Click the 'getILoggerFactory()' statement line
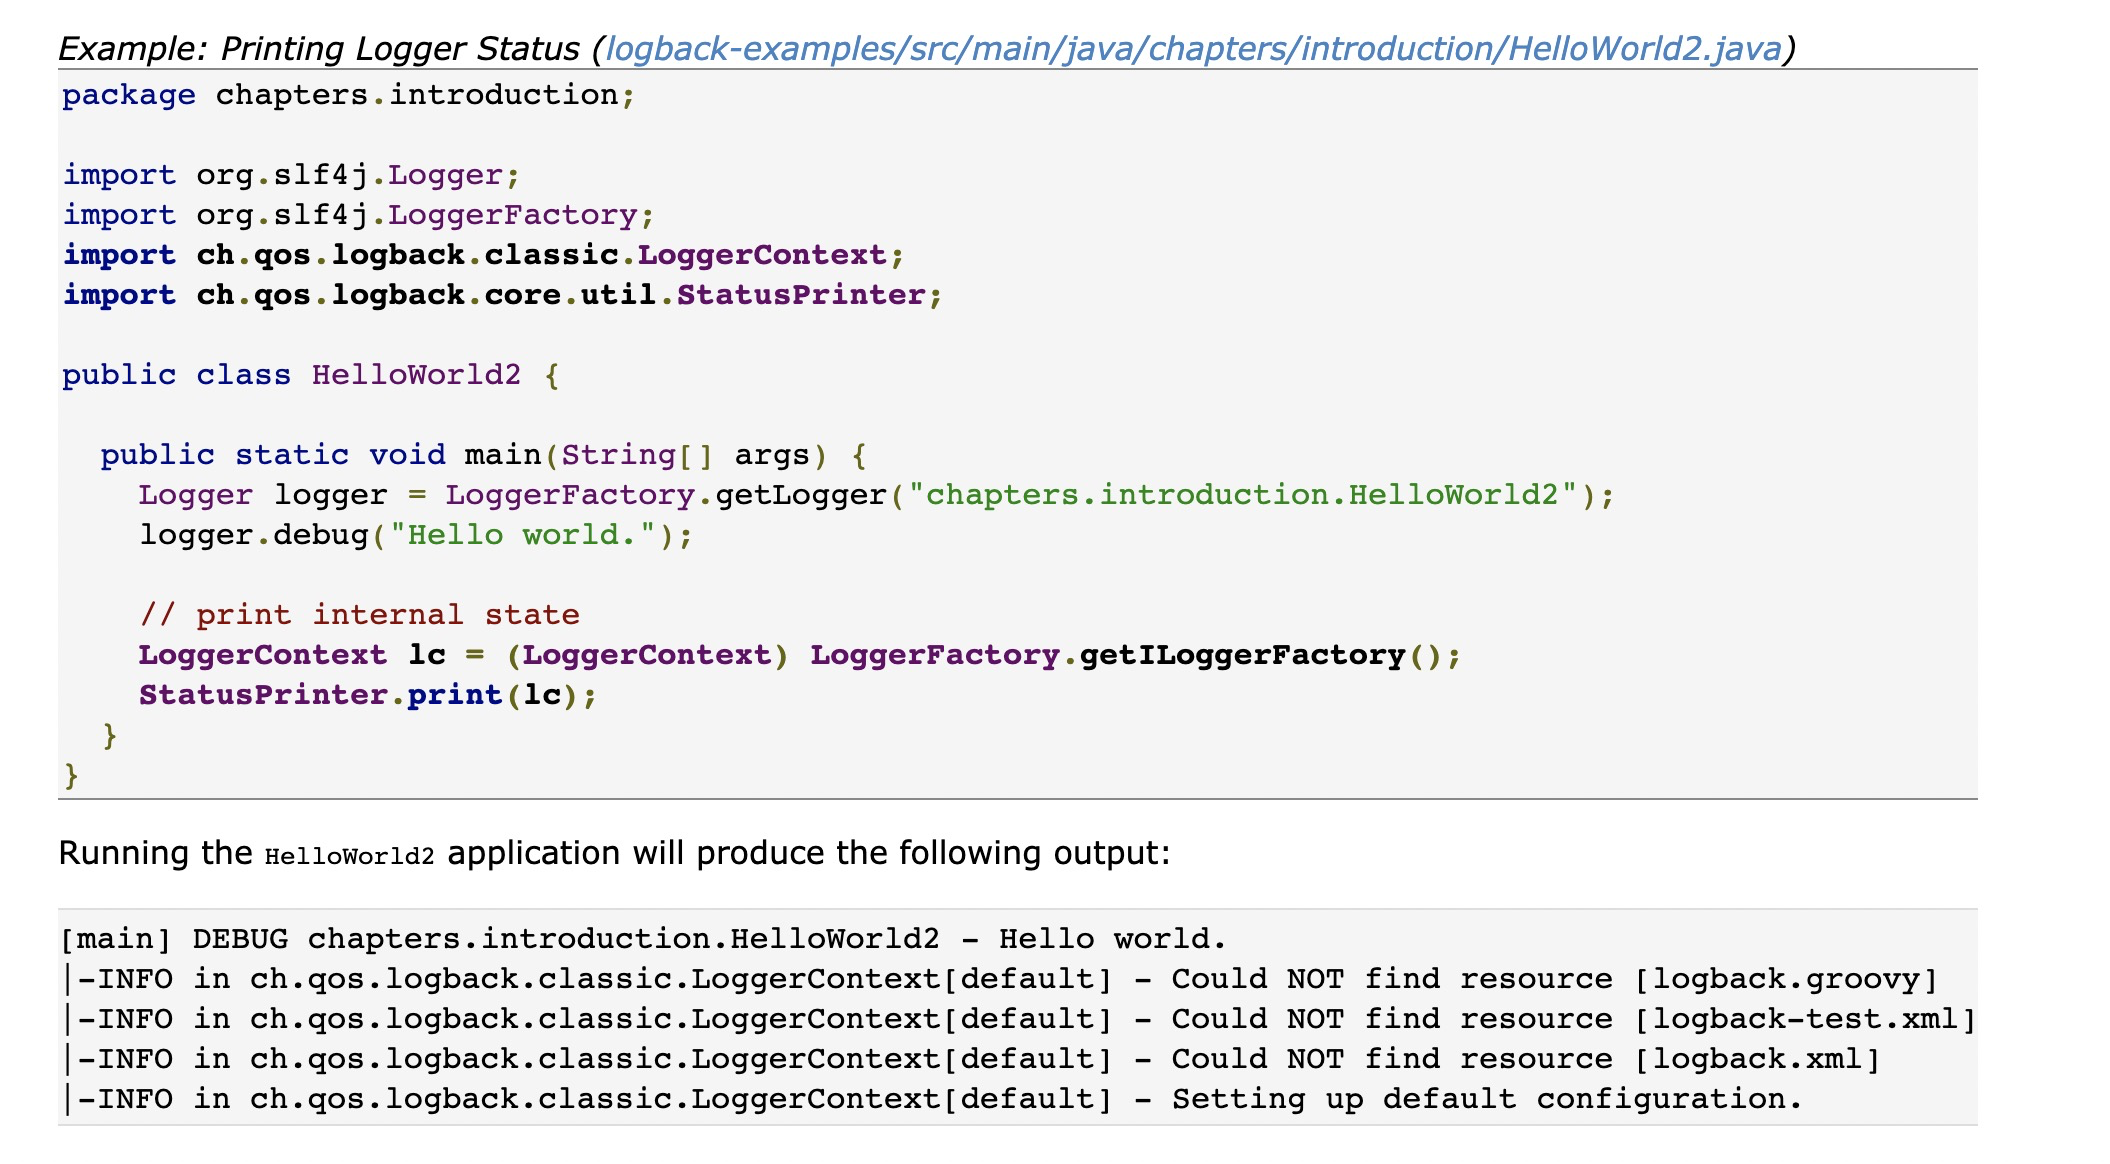Image resolution: width=2110 pixels, height=1164 pixels. pos(800,655)
